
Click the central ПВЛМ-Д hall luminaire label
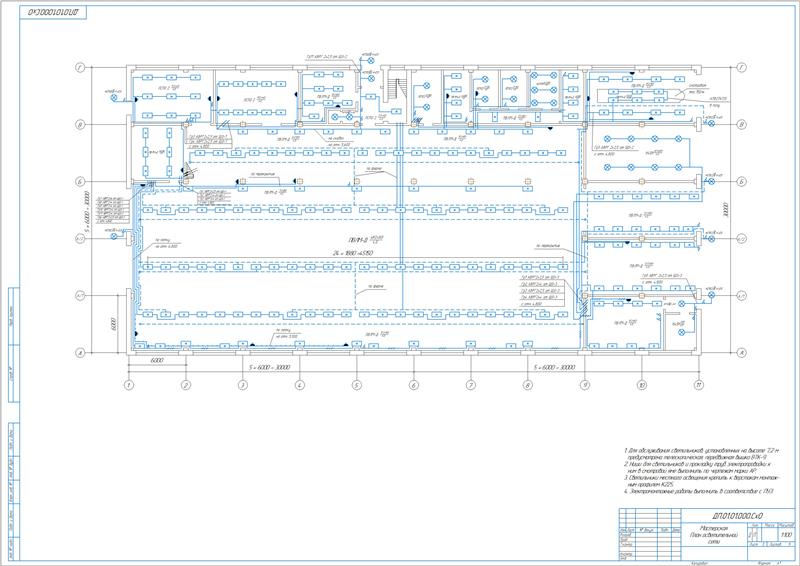(x=365, y=239)
